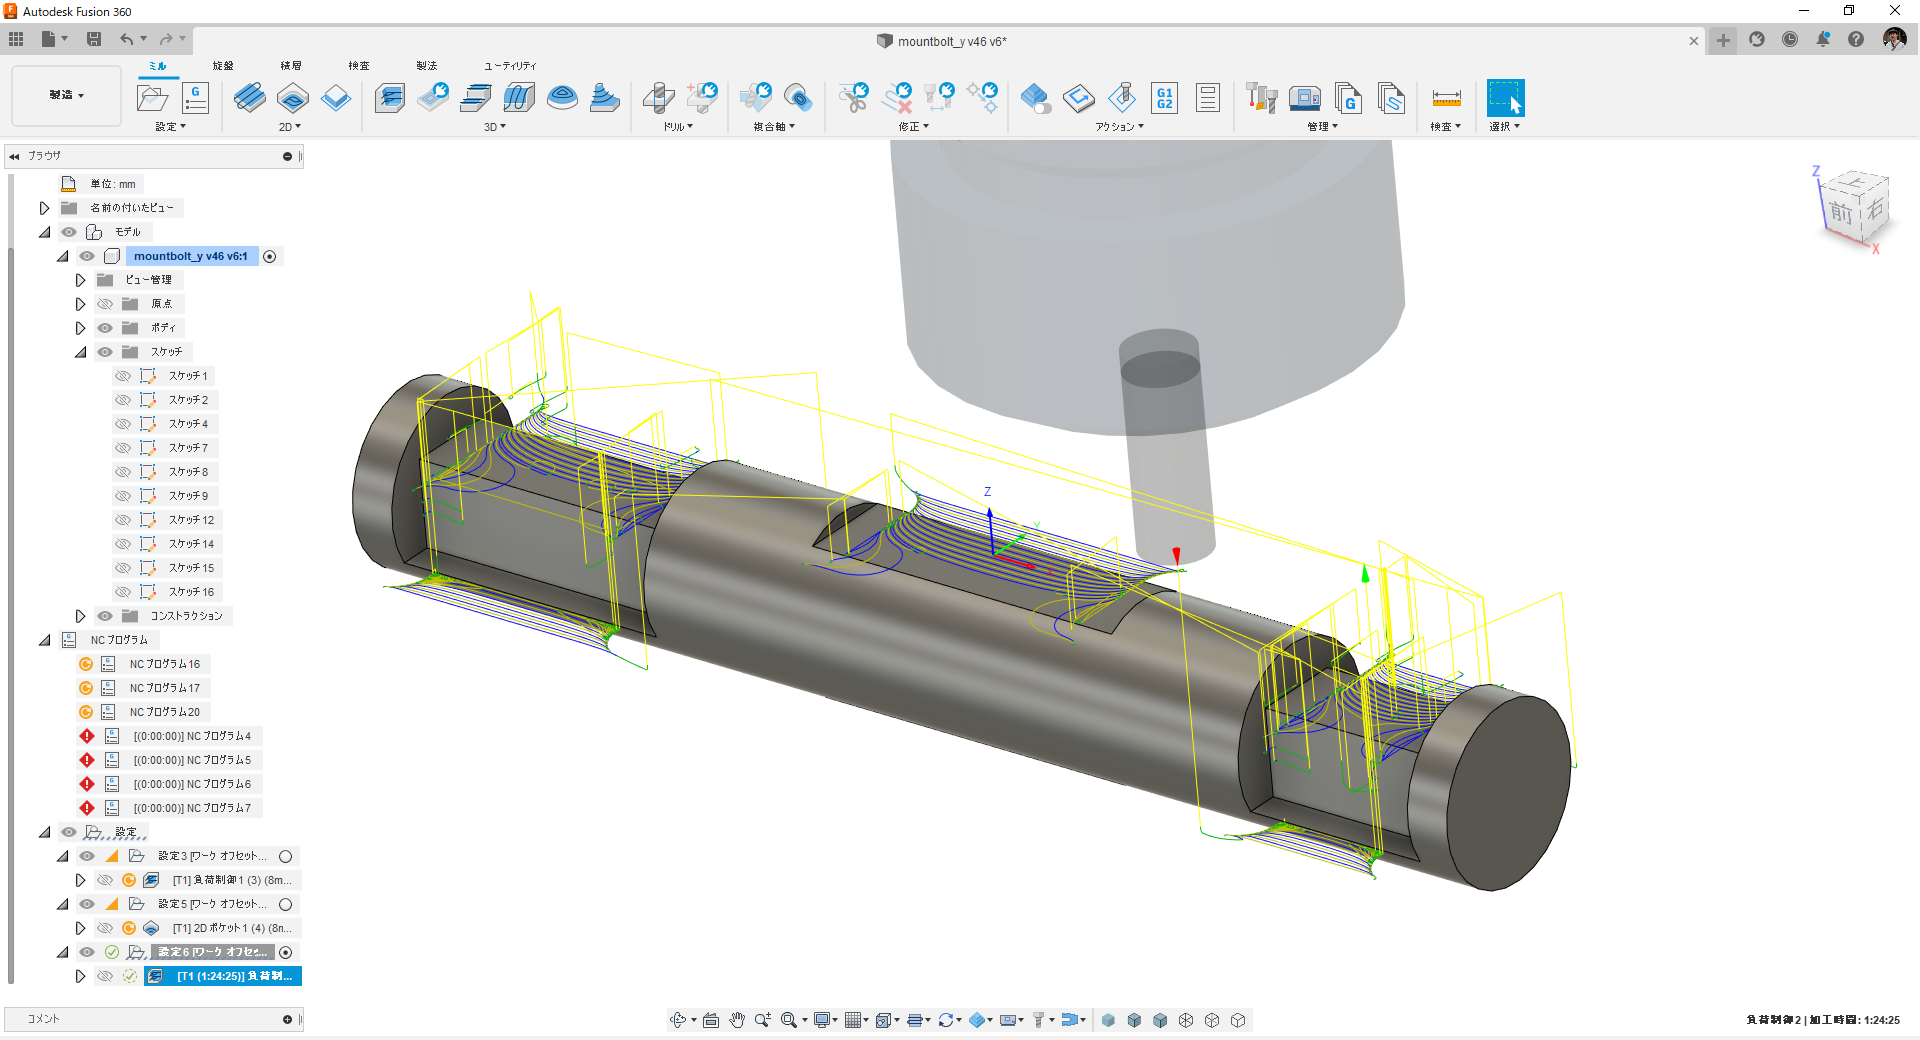Switch to the 積層 tab
The width and height of the screenshot is (1920, 1040).
tap(291, 66)
